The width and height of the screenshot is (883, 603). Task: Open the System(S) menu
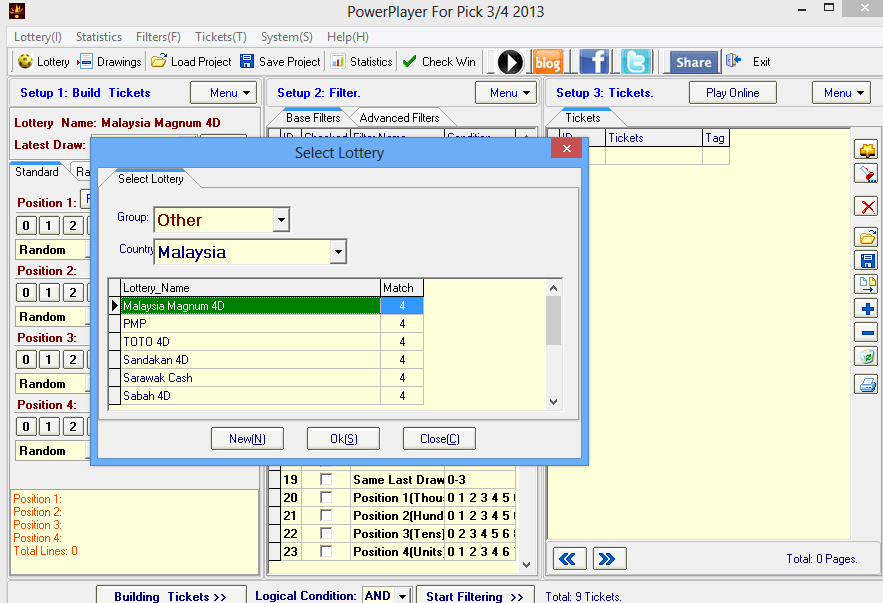coord(287,37)
